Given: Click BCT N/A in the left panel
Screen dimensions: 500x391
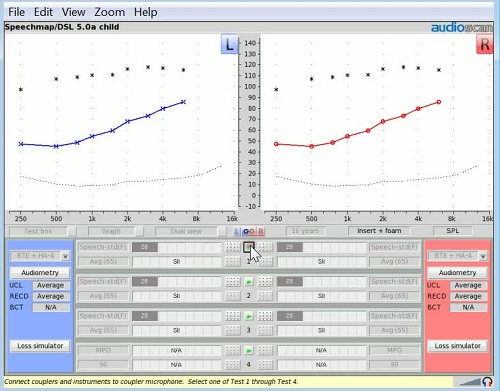Looking at the screenshot, I should point(51,307).
